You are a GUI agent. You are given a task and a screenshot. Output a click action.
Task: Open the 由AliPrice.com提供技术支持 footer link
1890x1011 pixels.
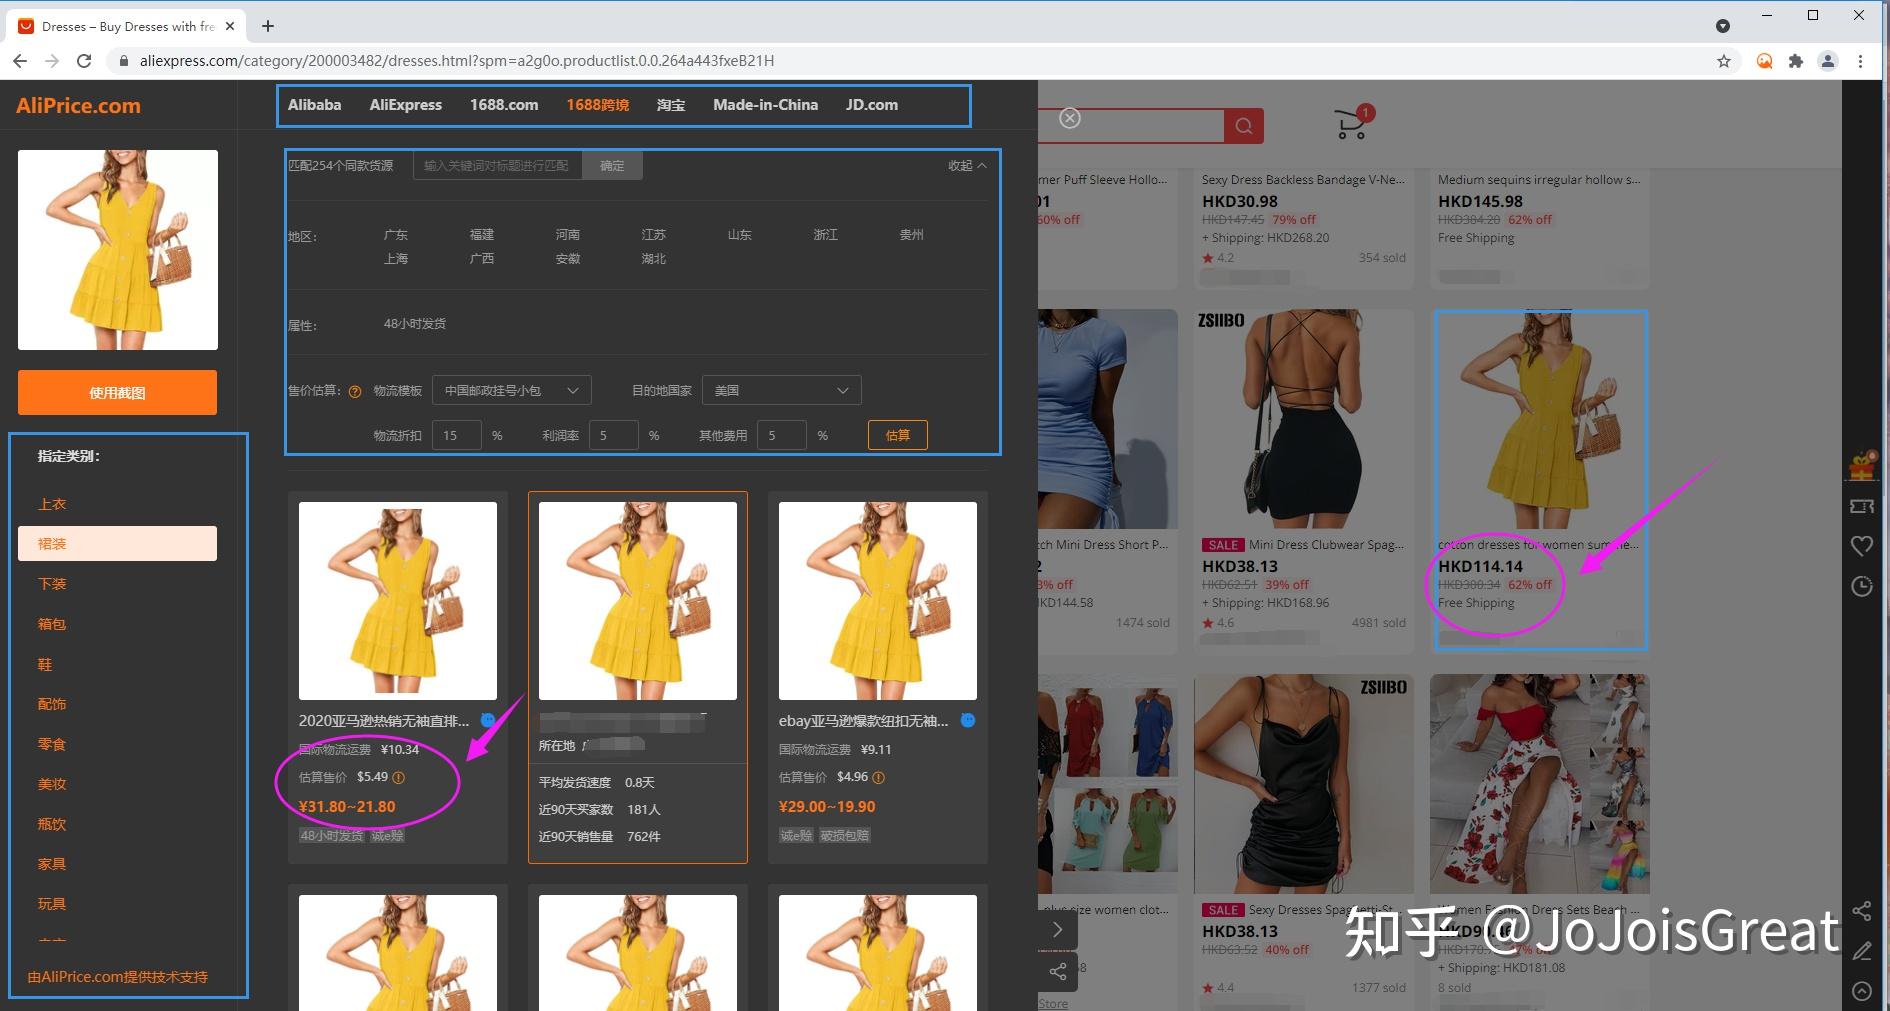coord(118,977)
